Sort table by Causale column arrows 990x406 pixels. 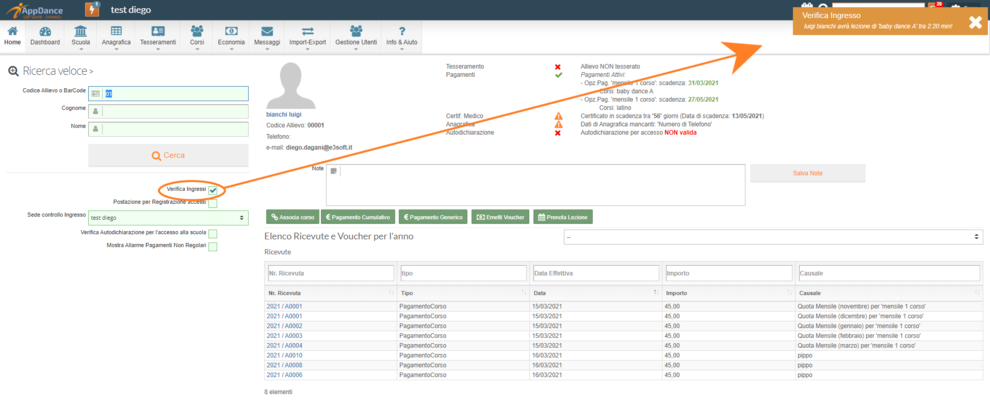977,294
